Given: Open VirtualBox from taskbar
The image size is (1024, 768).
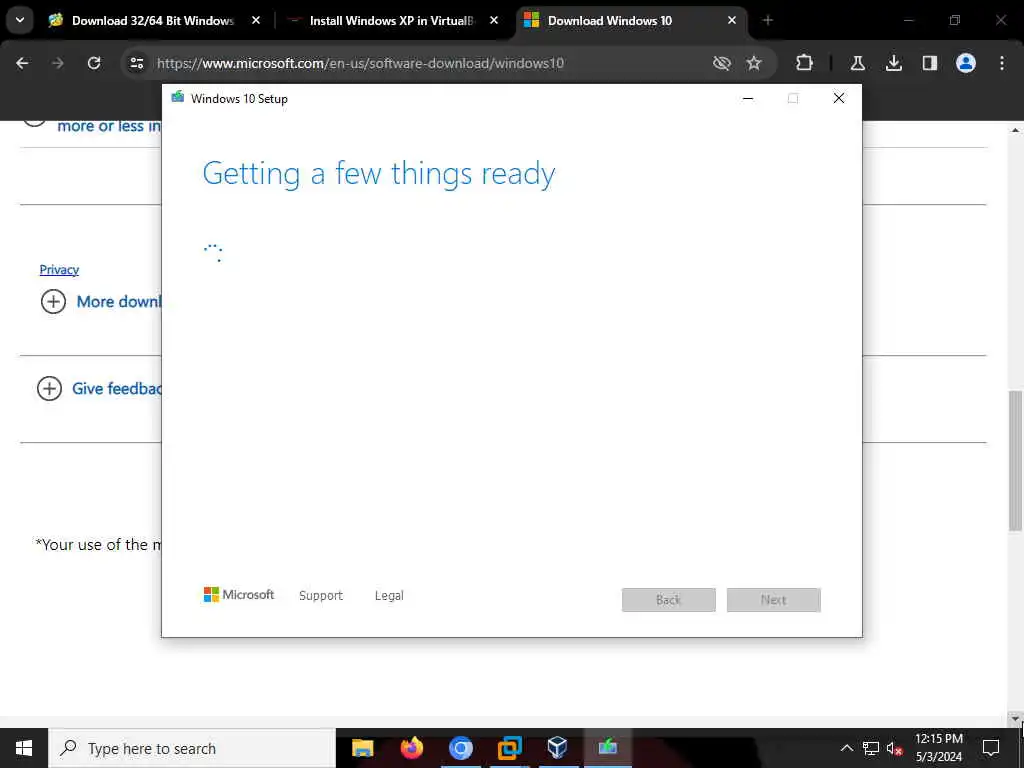Looking at the screenshot, I should pyautogui.click(x=558, y=748).
